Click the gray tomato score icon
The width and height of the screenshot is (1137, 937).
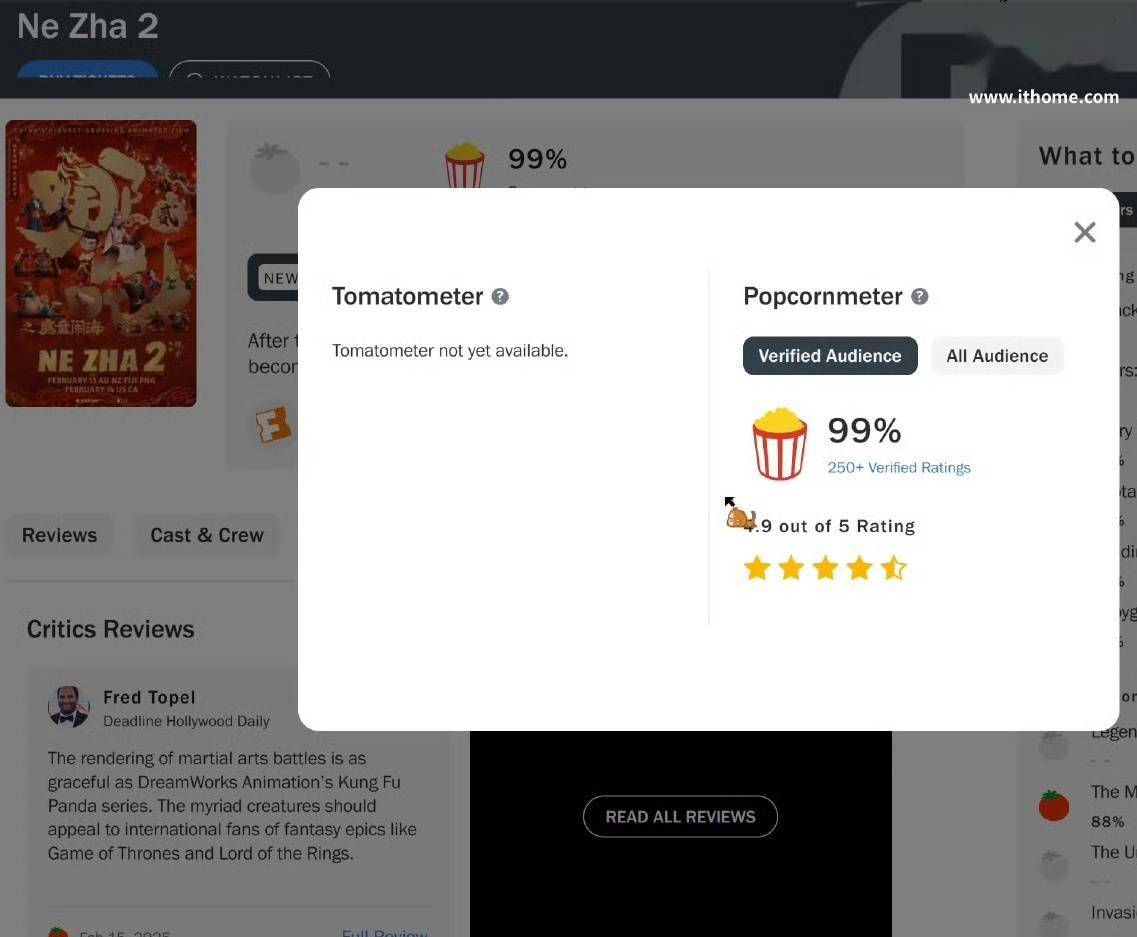click(x=274, y=168)
